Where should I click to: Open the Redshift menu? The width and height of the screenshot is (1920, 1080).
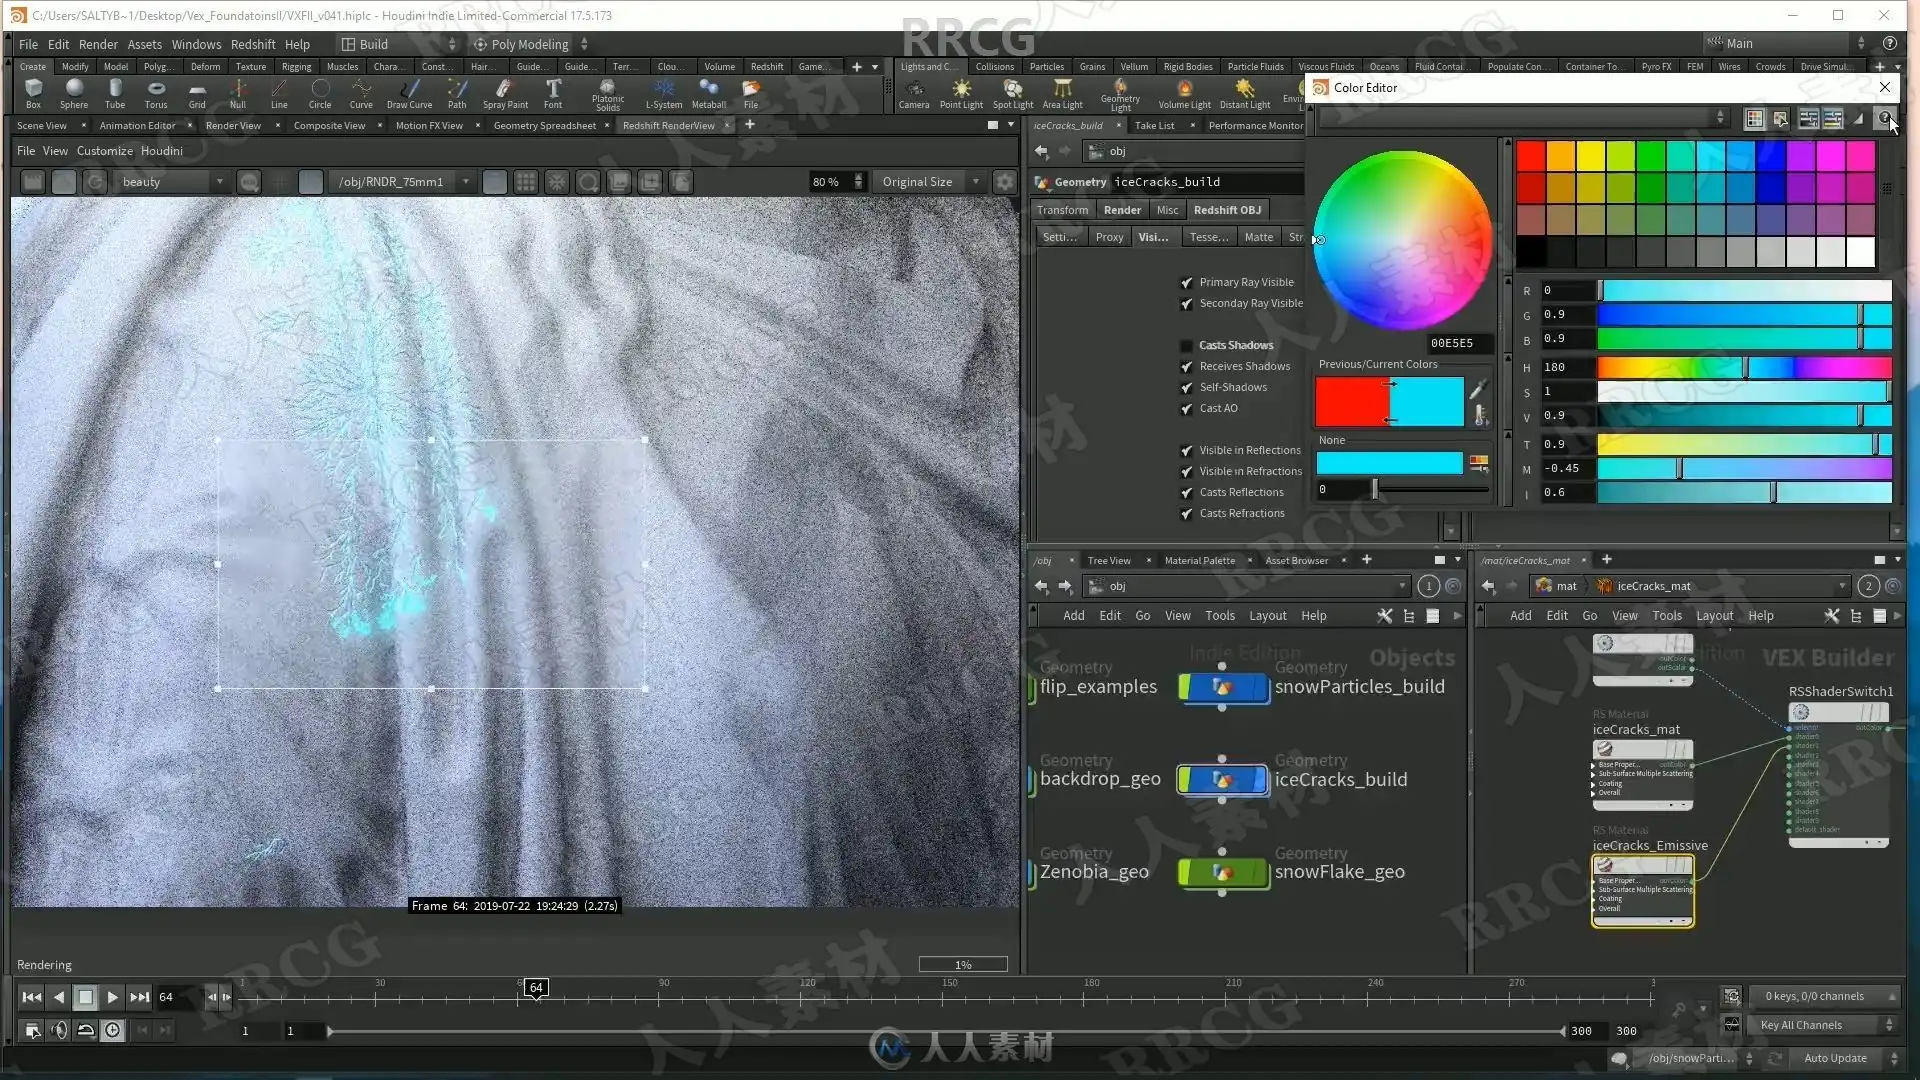pyautogui.click(x=253, y=44)
